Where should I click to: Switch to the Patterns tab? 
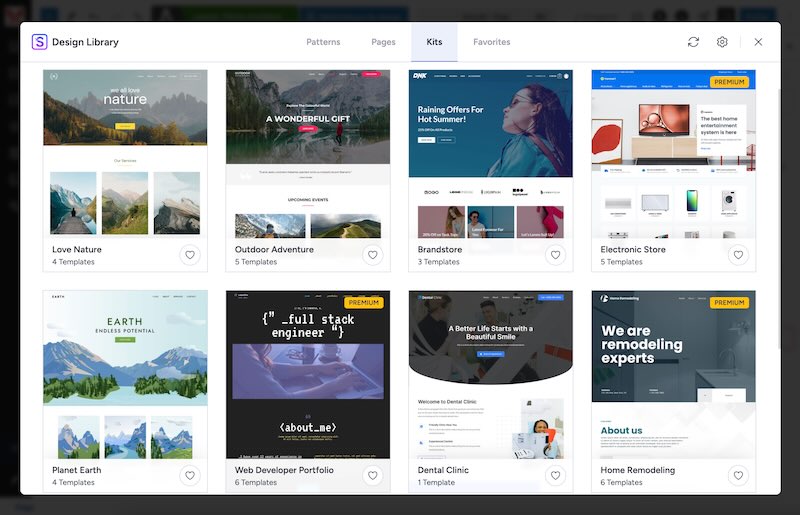(323, 42)
